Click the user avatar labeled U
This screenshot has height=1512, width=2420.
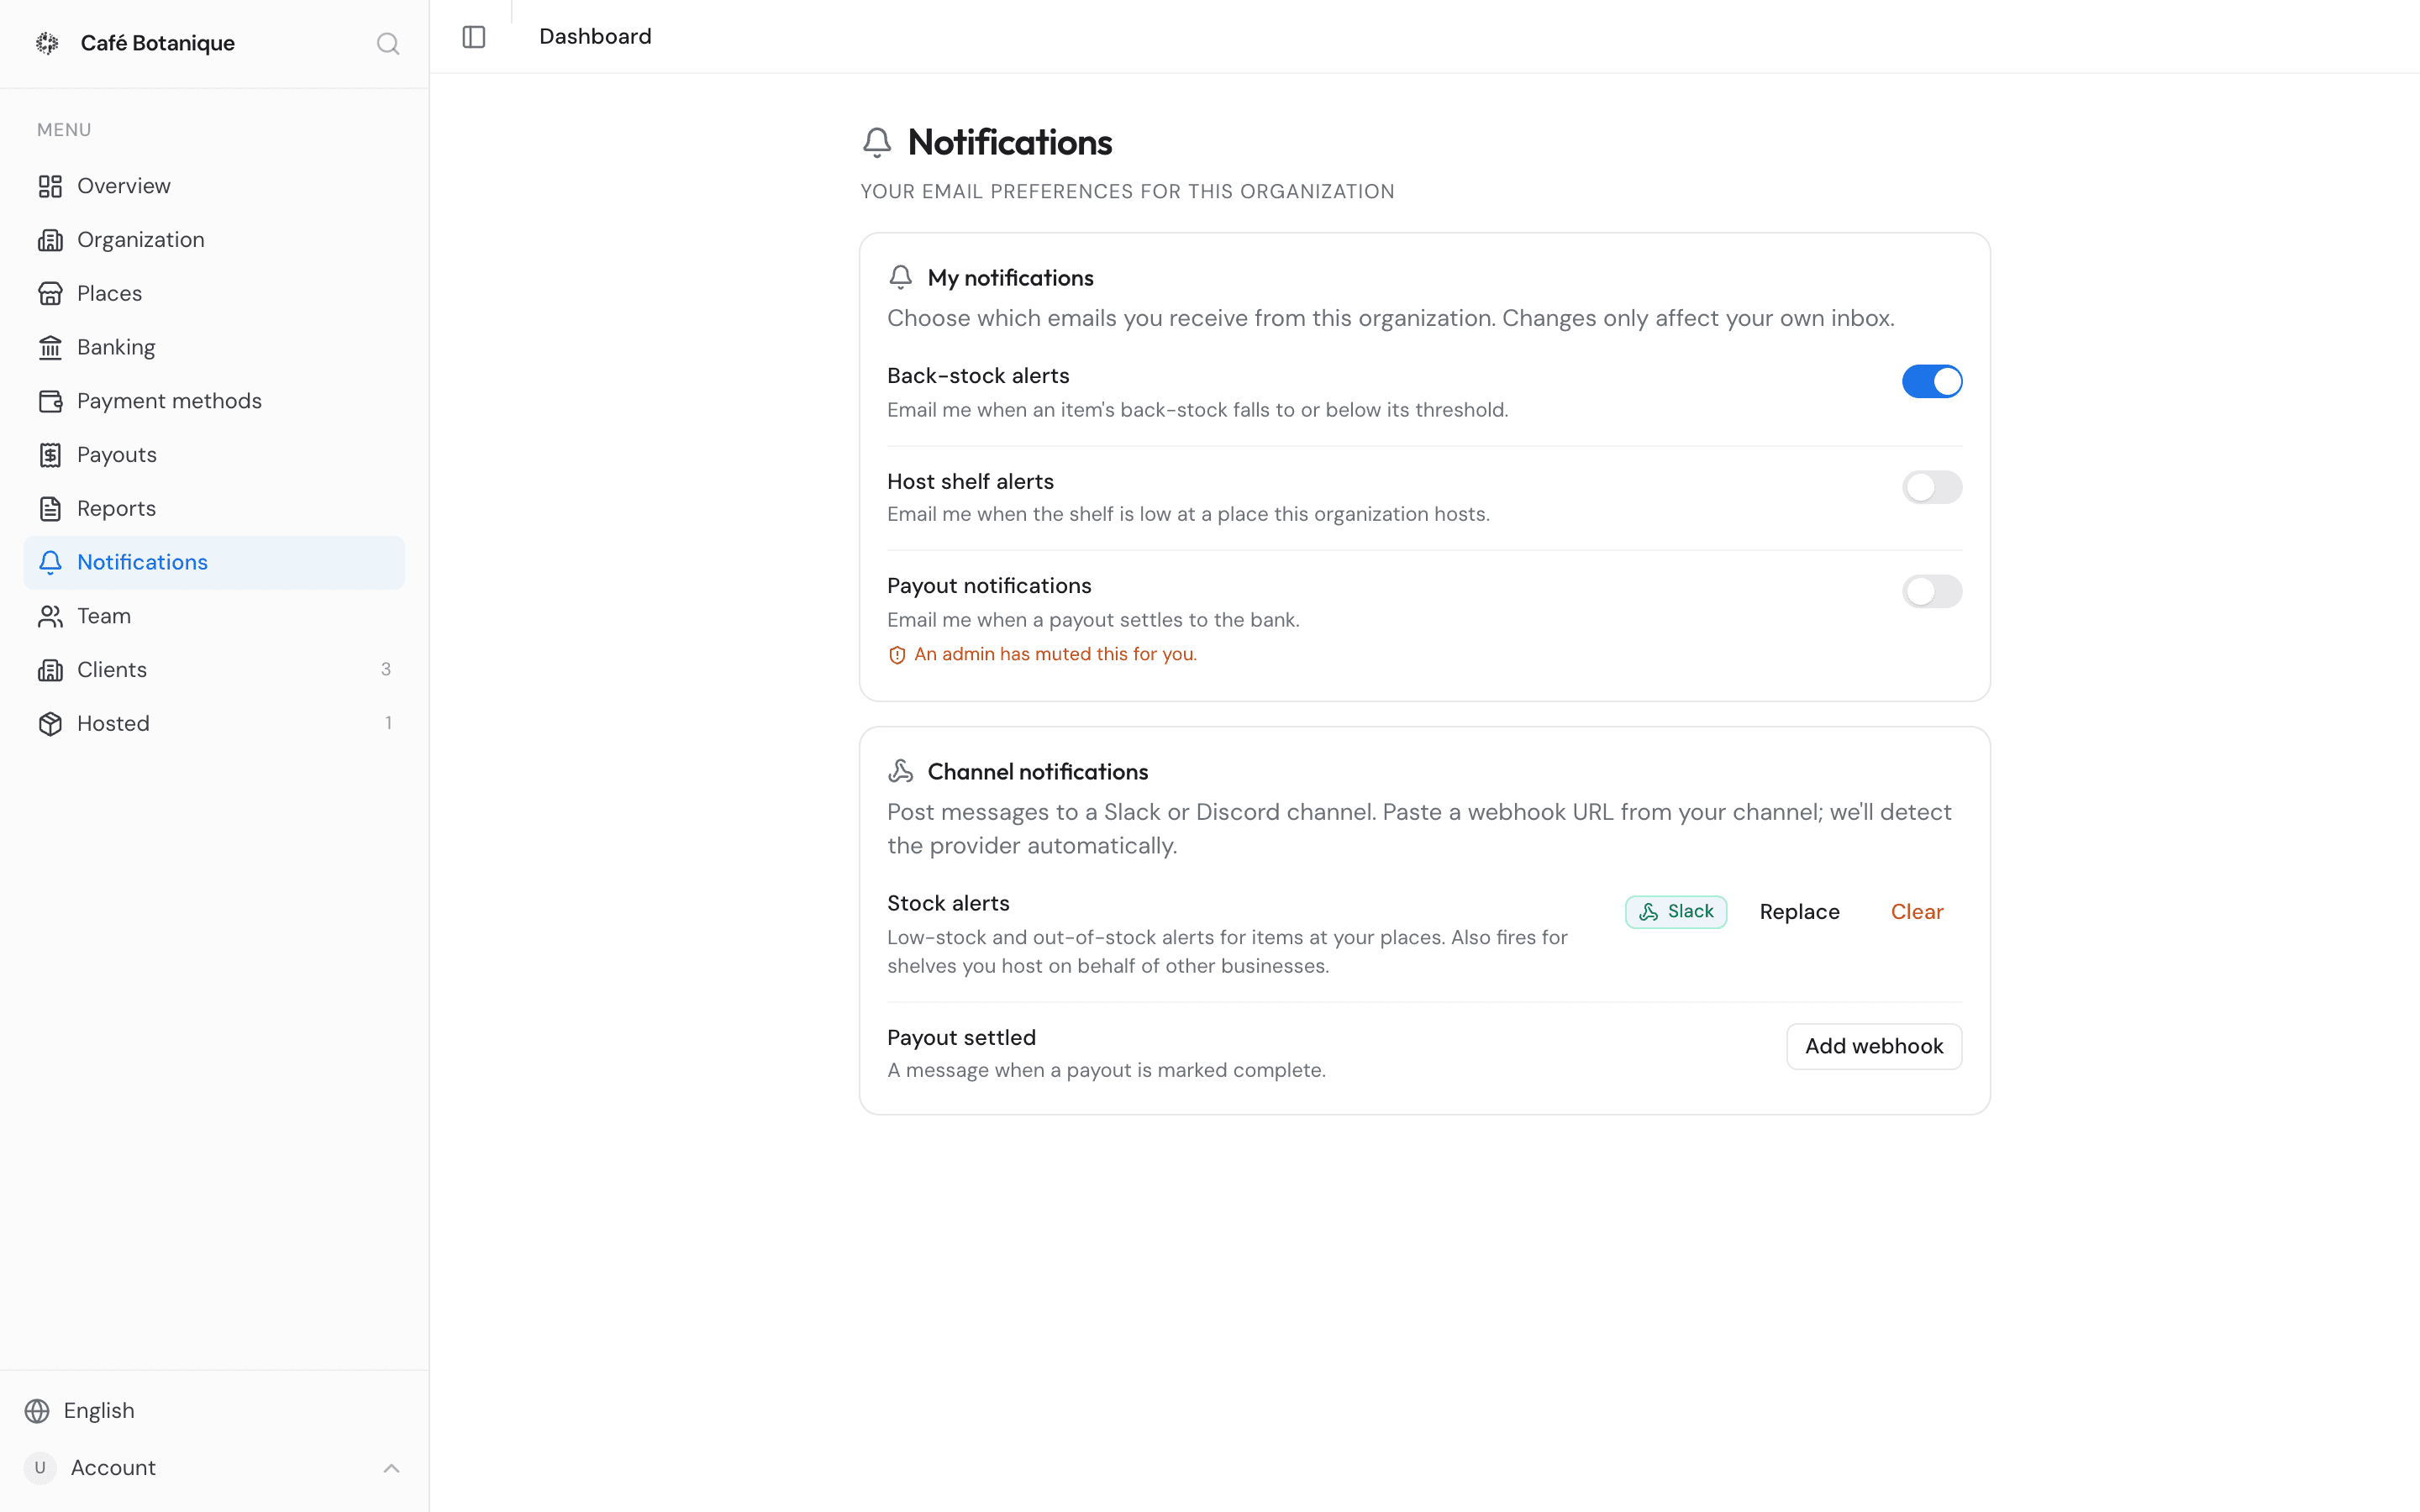coord(40,1468)
